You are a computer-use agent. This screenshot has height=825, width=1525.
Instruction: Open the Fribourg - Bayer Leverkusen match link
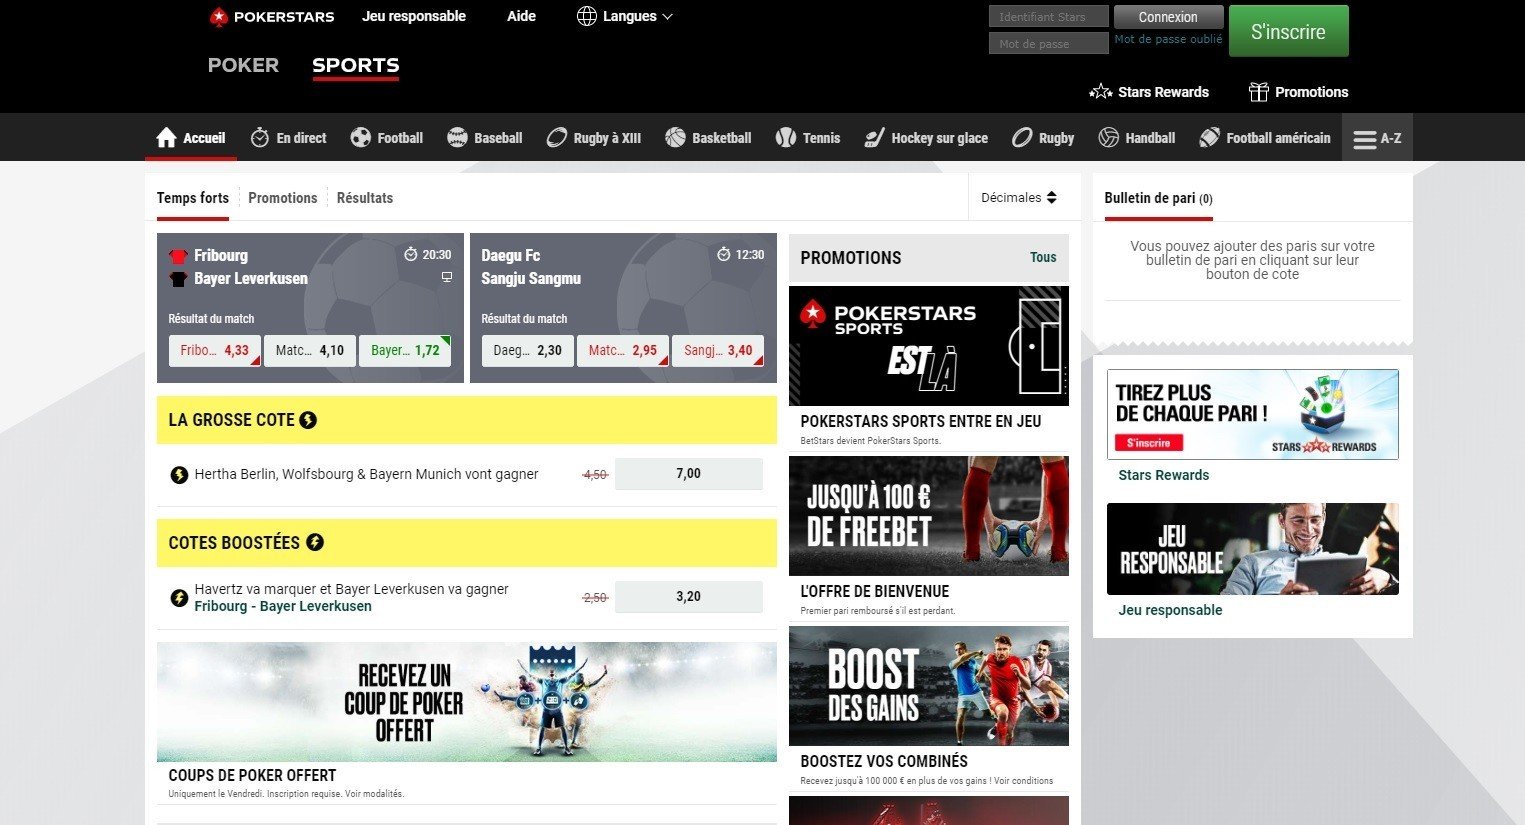pos(283,606)
